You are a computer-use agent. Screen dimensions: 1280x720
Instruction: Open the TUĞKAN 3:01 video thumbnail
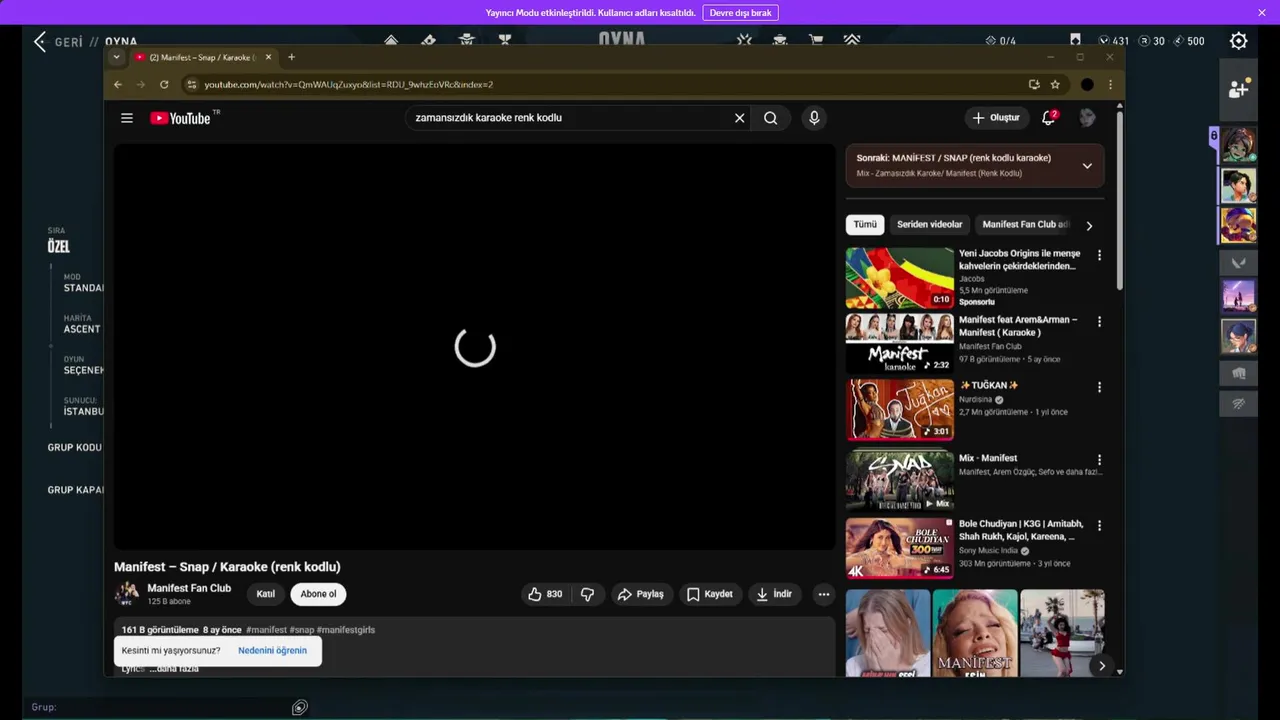tap(900, 409)
